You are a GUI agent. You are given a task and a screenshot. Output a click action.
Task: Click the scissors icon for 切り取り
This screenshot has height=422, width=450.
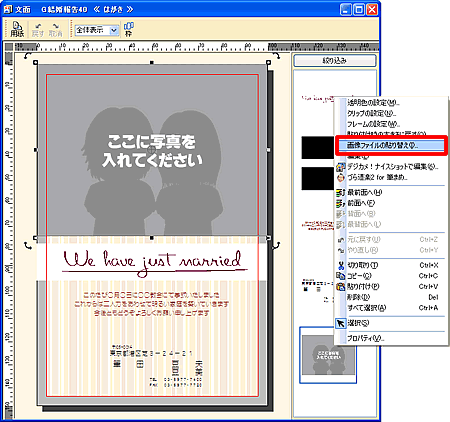(x=341, y=266)
